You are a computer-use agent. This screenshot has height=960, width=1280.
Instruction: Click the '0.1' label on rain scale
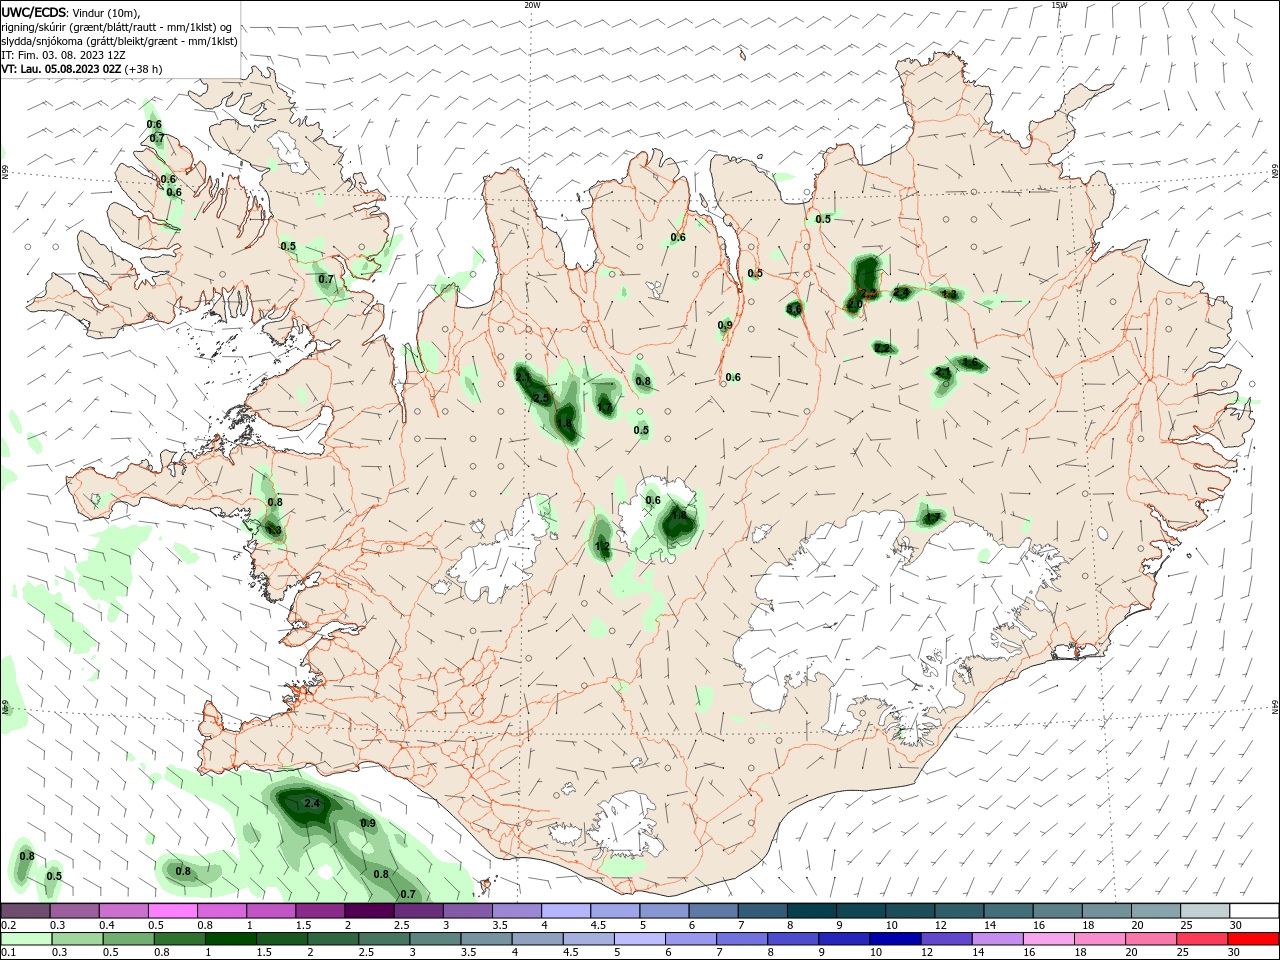coord(8,953)
